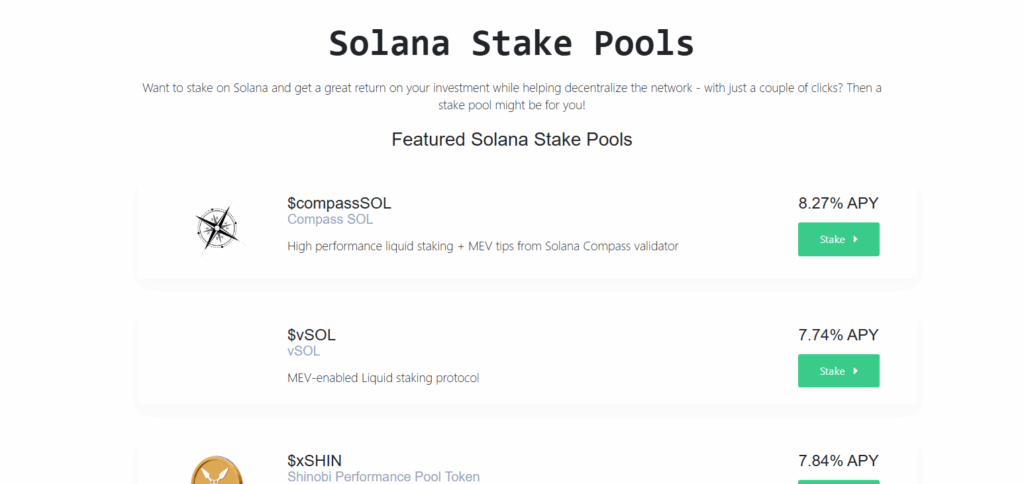Click the intro paragraph about staking on Solana
Screen dimensions: 1024x484
(511, 96)
